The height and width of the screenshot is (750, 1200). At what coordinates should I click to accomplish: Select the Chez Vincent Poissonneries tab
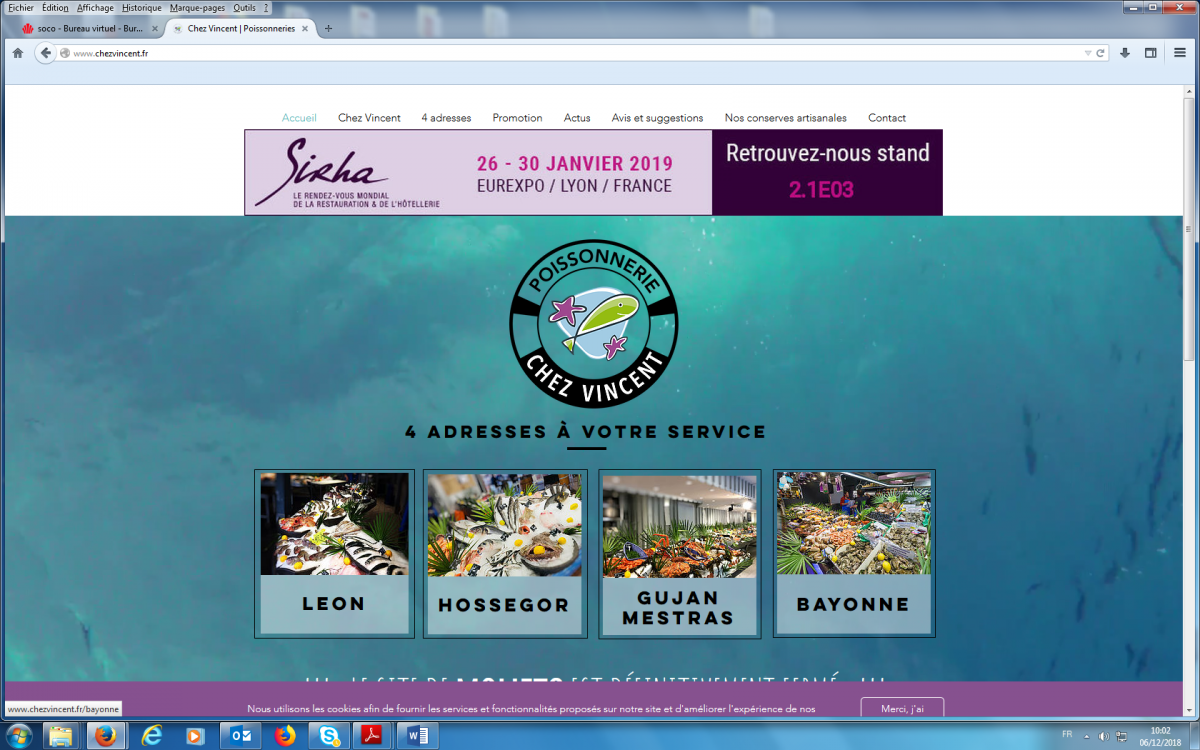point(240,28)
